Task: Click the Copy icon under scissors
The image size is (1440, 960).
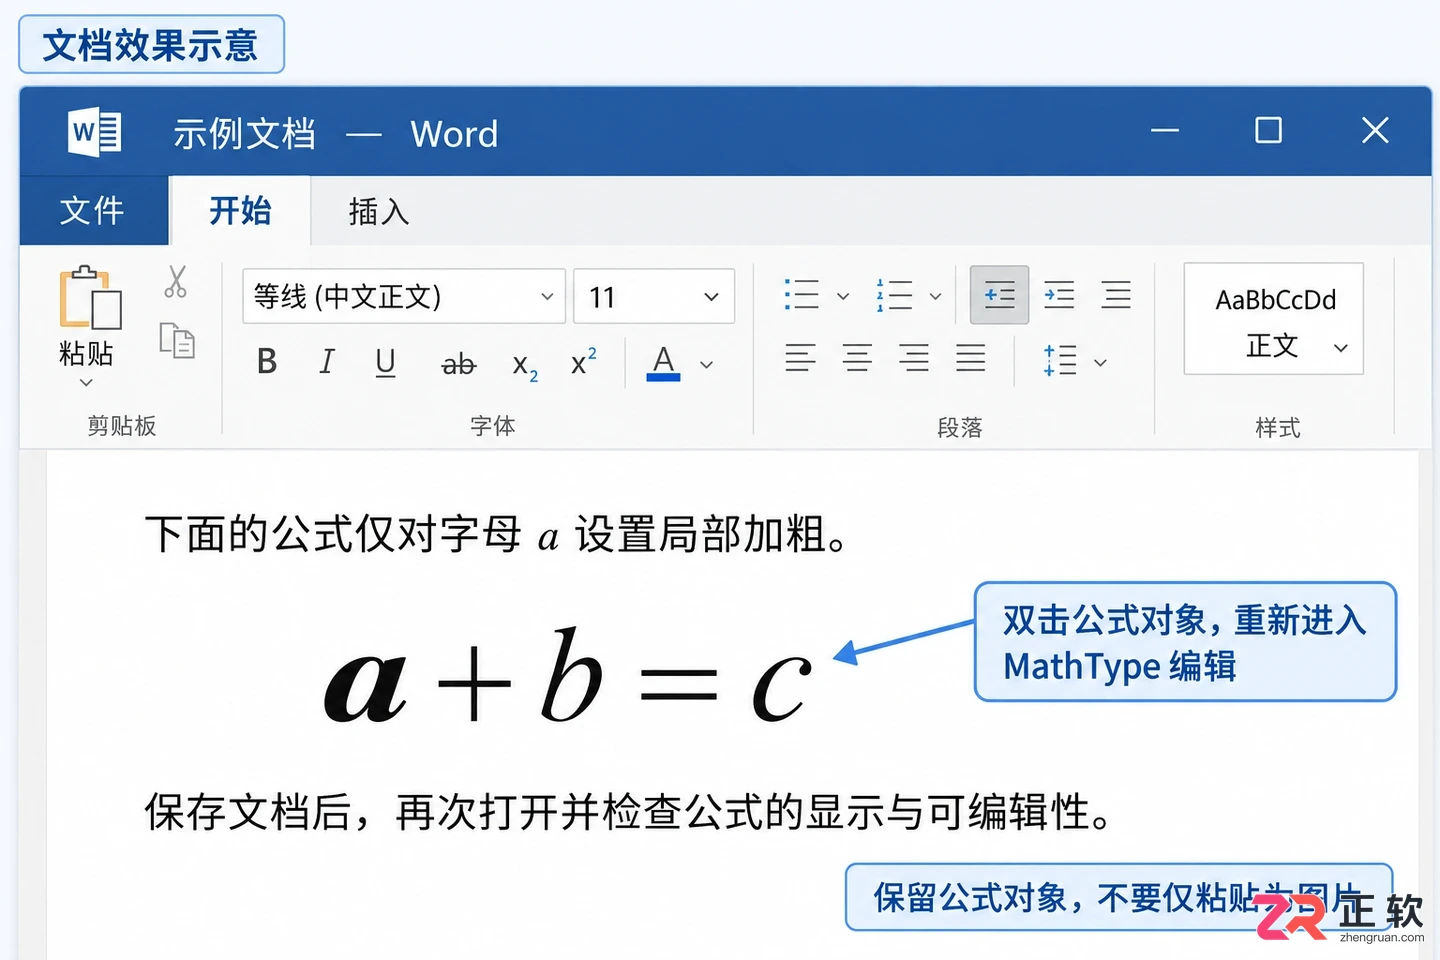Action: coord(177,341)
